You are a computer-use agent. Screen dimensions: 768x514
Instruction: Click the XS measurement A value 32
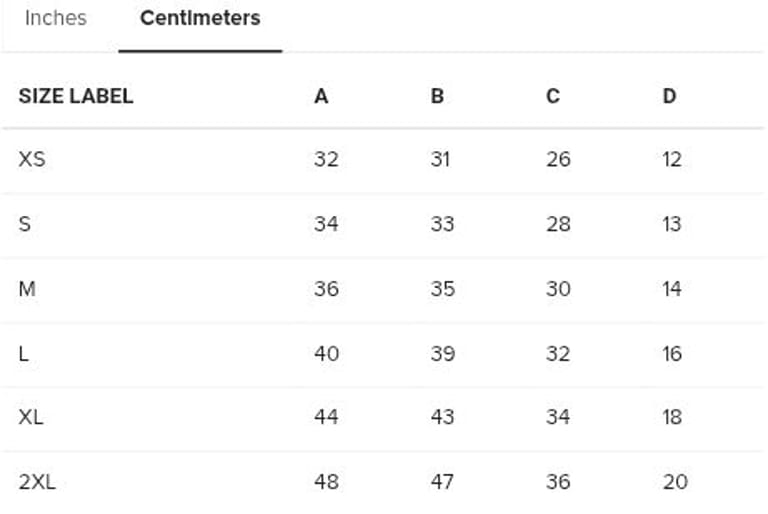tap(326, 159)
